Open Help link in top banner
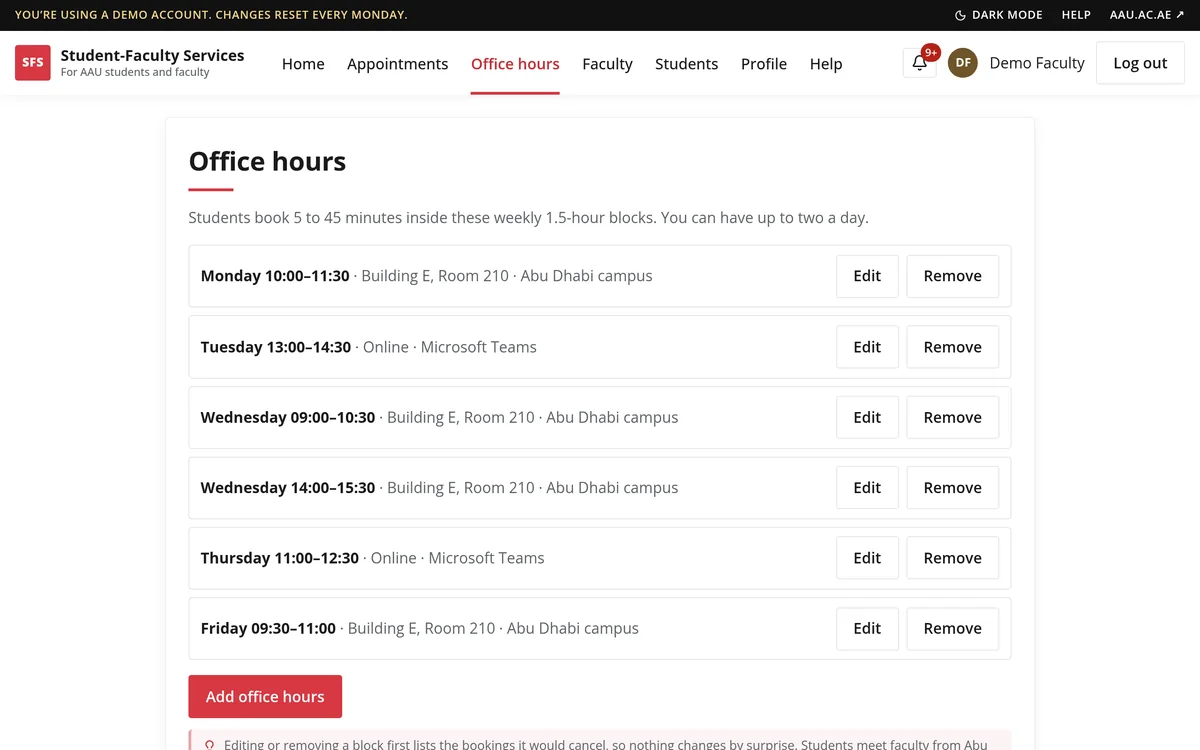1200x750 pixels. click(x=1076, y=15)
